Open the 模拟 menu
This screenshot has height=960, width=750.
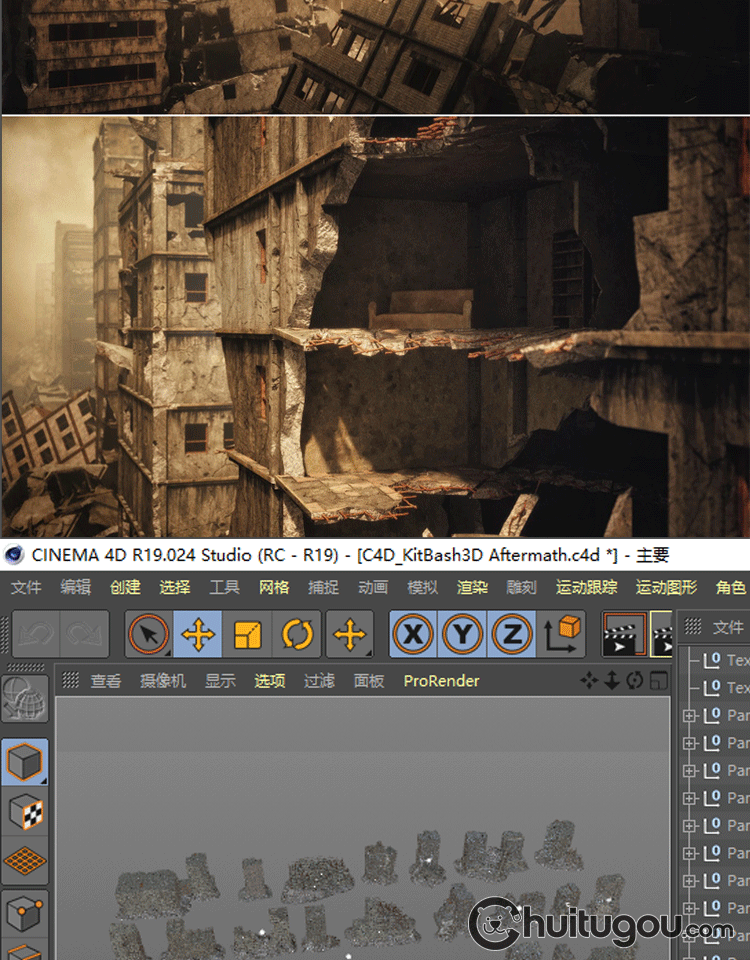422,587
